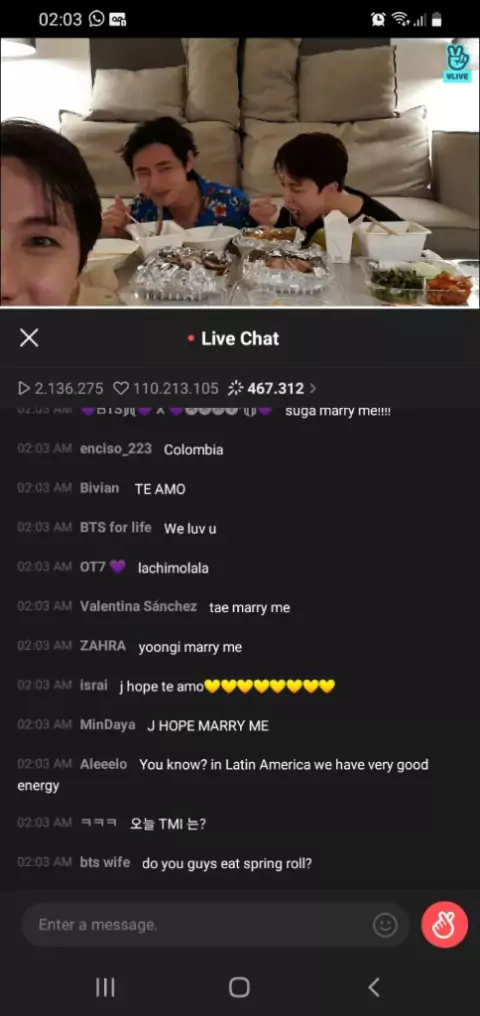Select username MinDaya in chat

[x=108, y=725]
